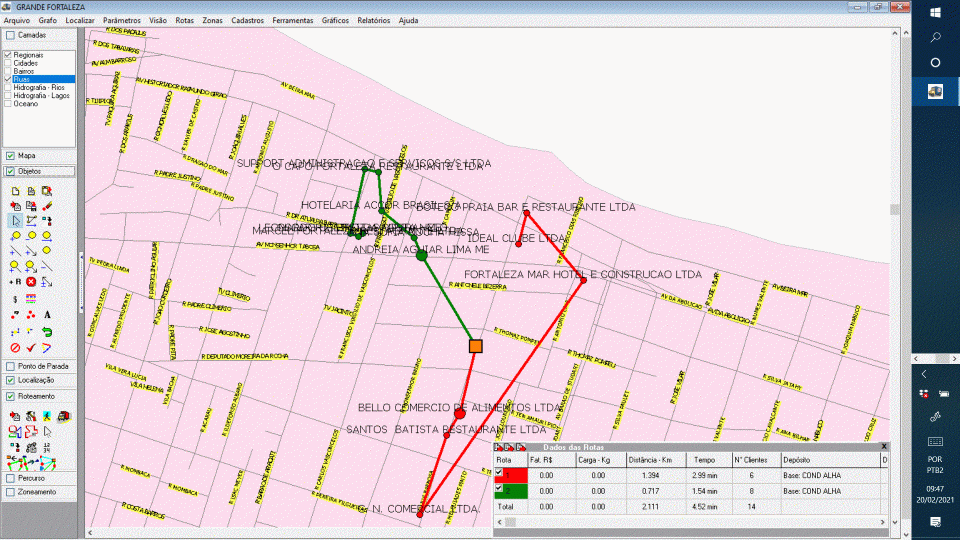The width and height of the screenshot is (960, 540).
Task: Open the Ferramentas menu
Action: 293,20
